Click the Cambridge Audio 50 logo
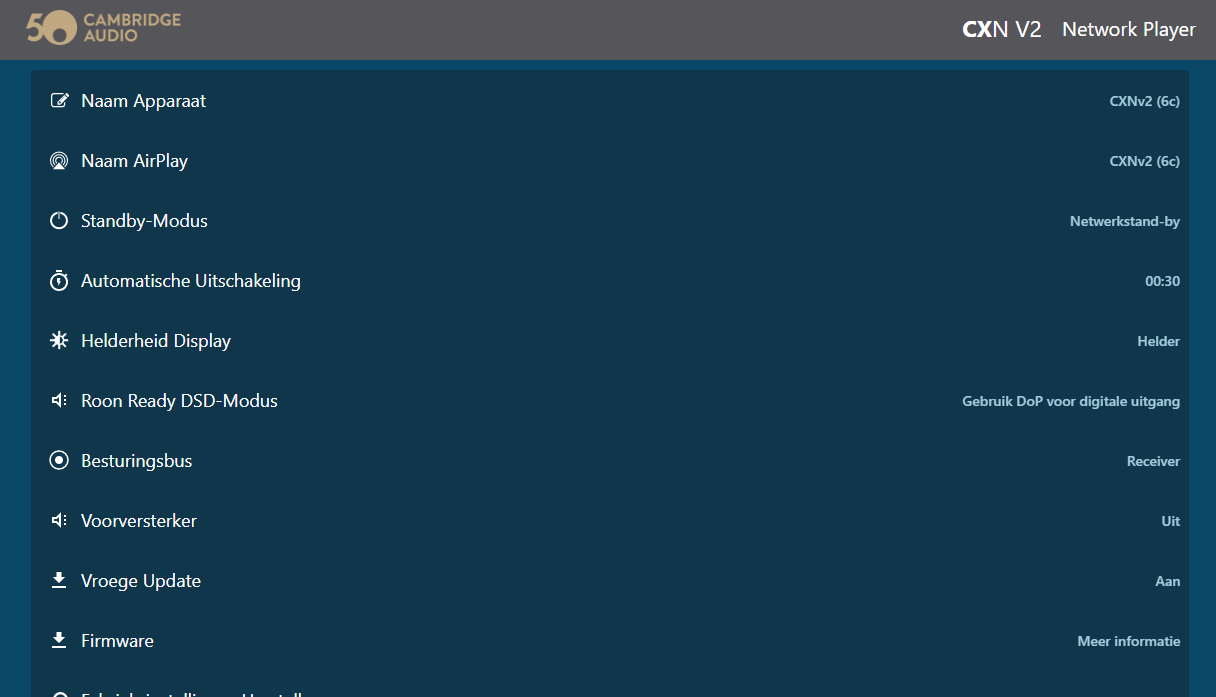 pyautogui.click(x=103, y=28)
